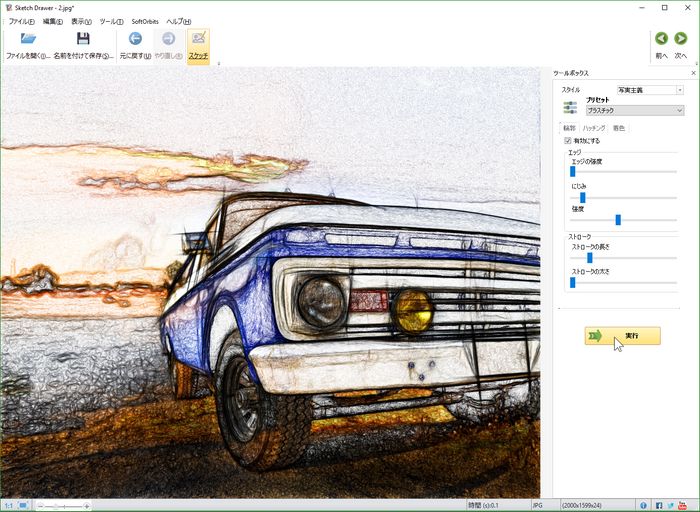Open the ファイル menu
The image size is (700, 512).
tap(21, 21)
